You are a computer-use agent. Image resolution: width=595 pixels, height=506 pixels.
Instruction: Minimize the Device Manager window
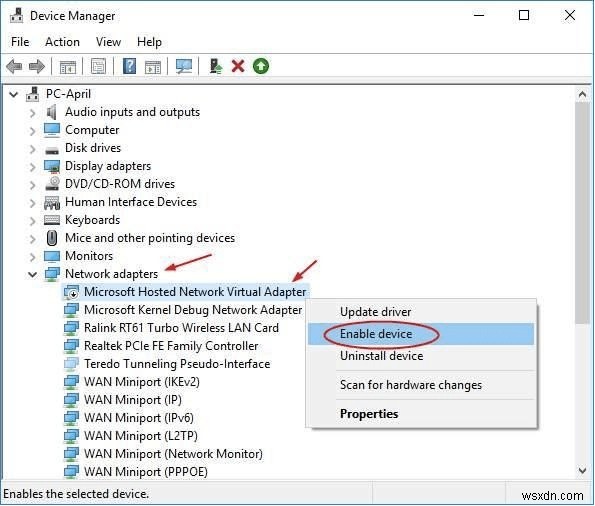click(x=479, y=16)
